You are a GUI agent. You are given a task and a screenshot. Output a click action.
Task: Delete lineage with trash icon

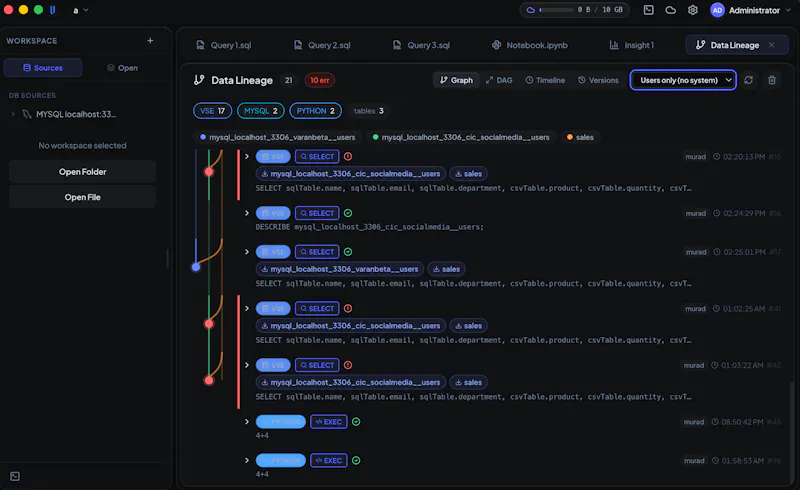point(772,80)
